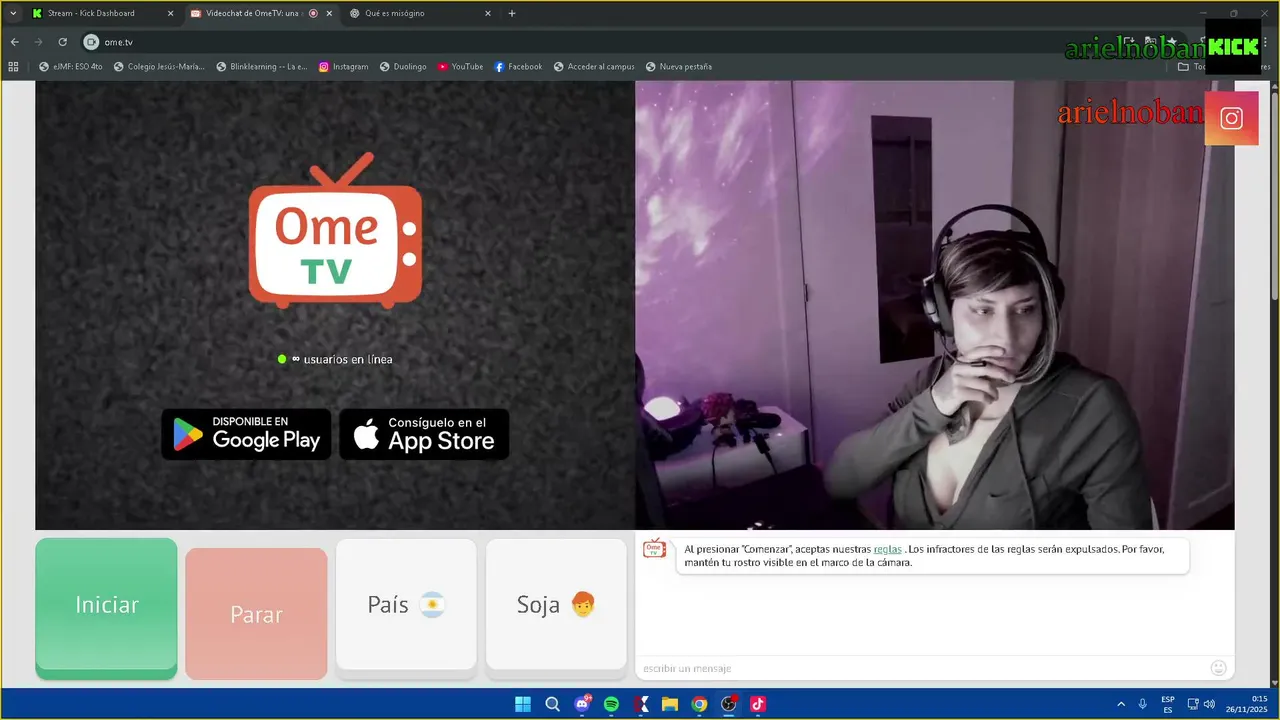Open the Blinklearning bookmark
The height and width of the screenshot is (720, 1280).
(262, 67)
